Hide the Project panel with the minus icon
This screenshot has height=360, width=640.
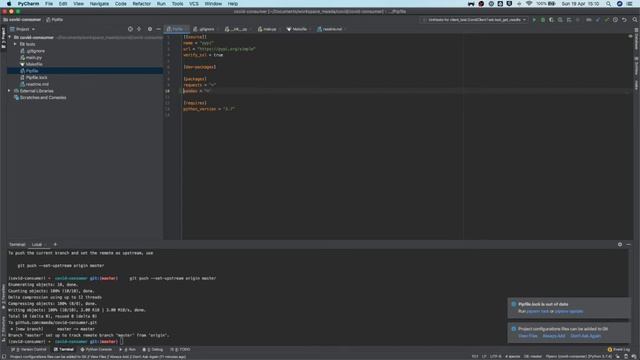tap(158, 29)
